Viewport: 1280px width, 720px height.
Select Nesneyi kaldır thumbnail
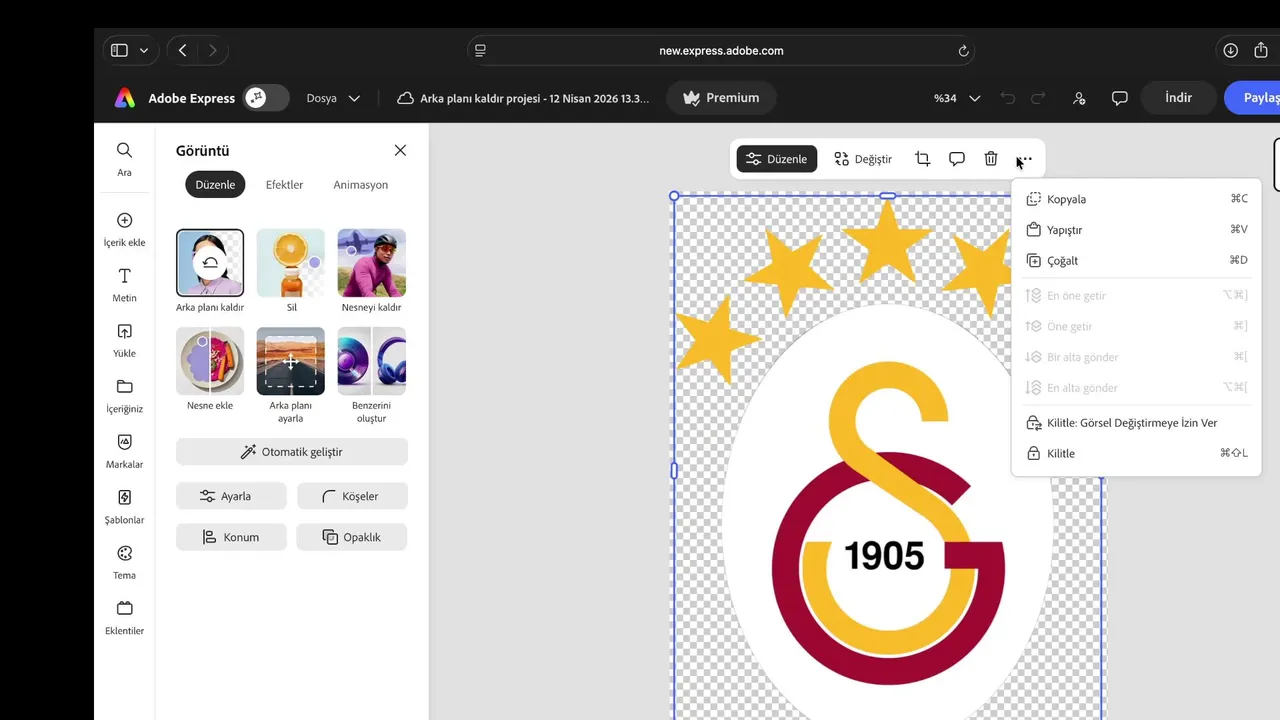click(372, 263)
